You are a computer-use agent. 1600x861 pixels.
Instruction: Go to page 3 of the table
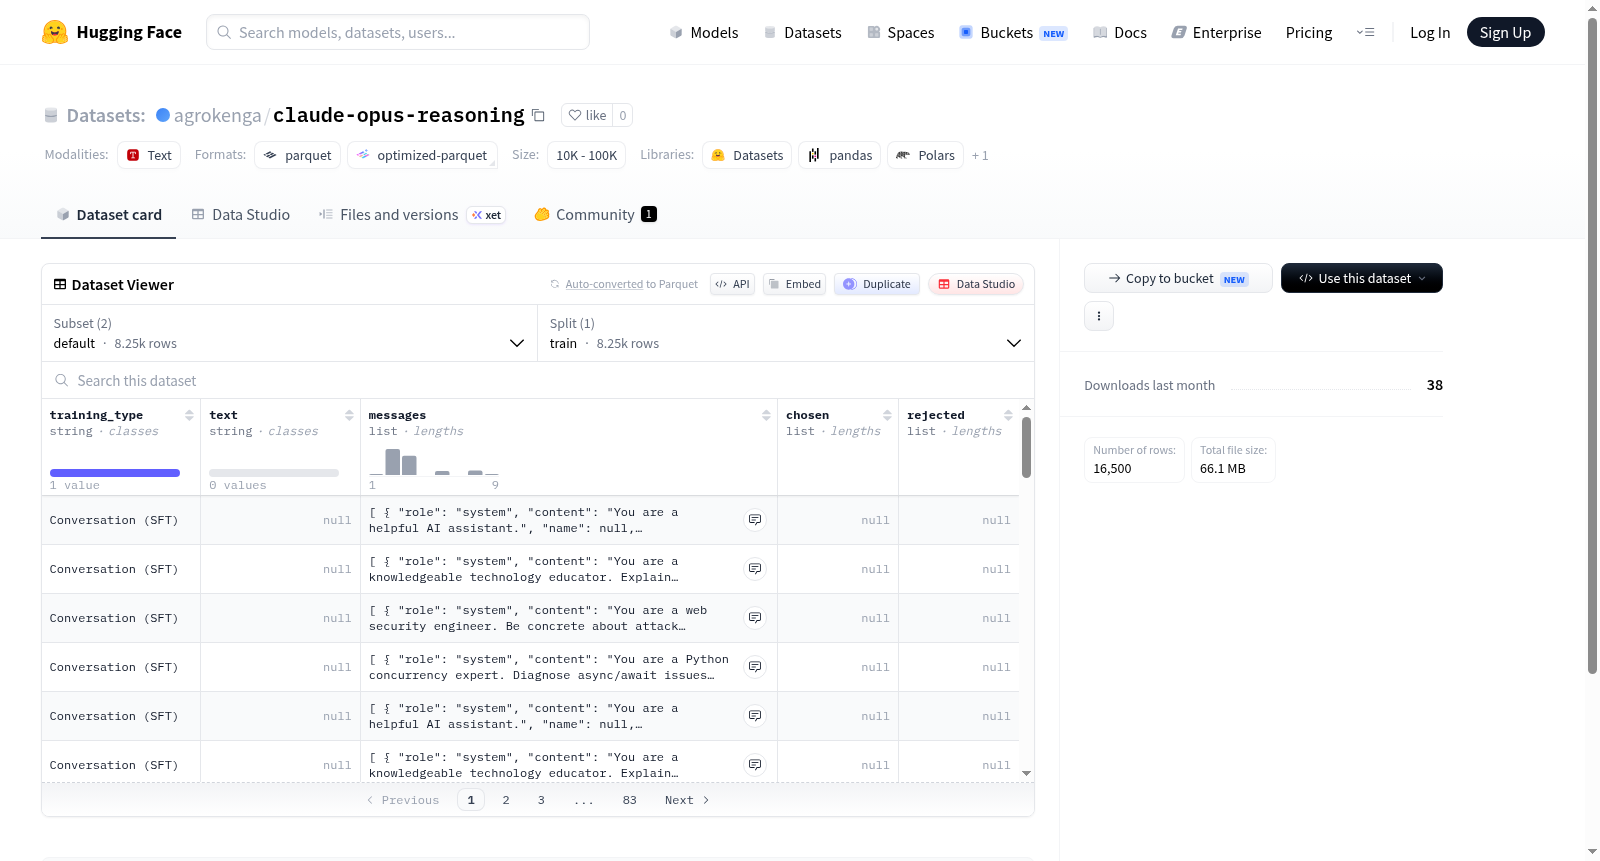click(x=541, y=800)
